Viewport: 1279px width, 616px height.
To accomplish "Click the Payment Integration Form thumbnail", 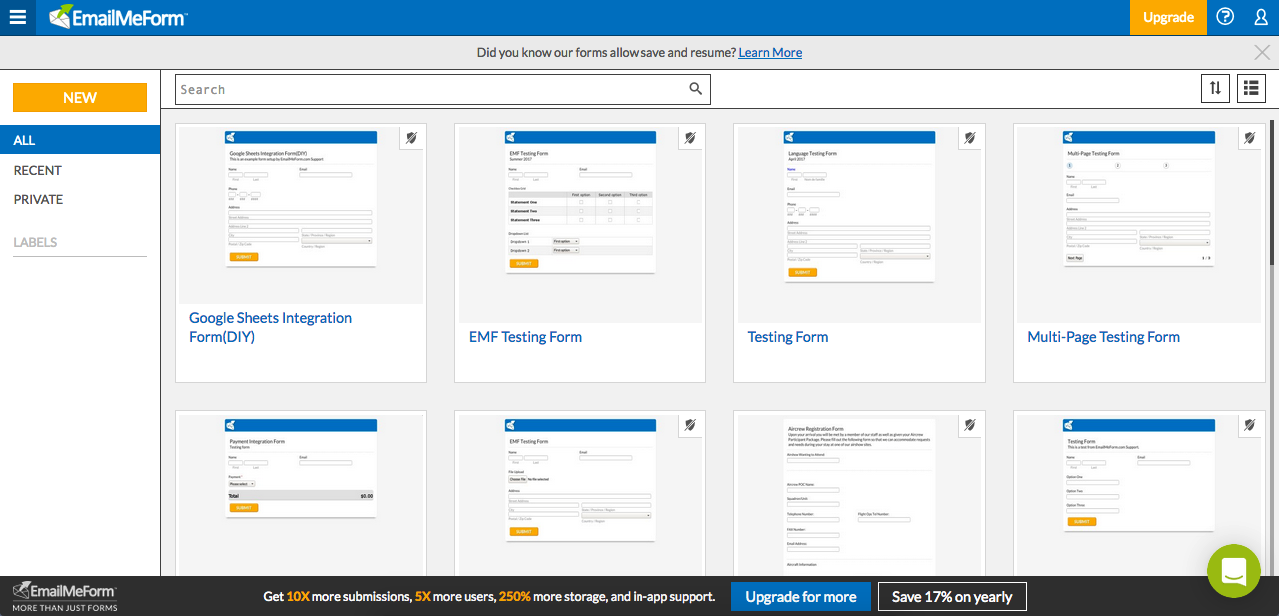I will [x=301, y=494].
